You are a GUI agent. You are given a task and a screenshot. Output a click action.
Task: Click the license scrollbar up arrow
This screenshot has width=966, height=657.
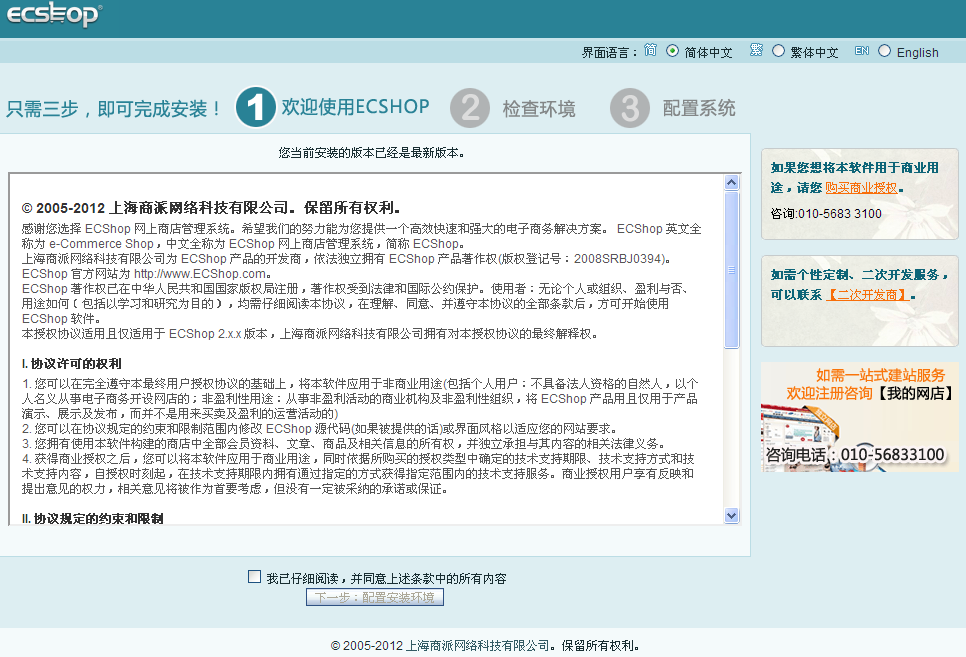tap(731, 183)
